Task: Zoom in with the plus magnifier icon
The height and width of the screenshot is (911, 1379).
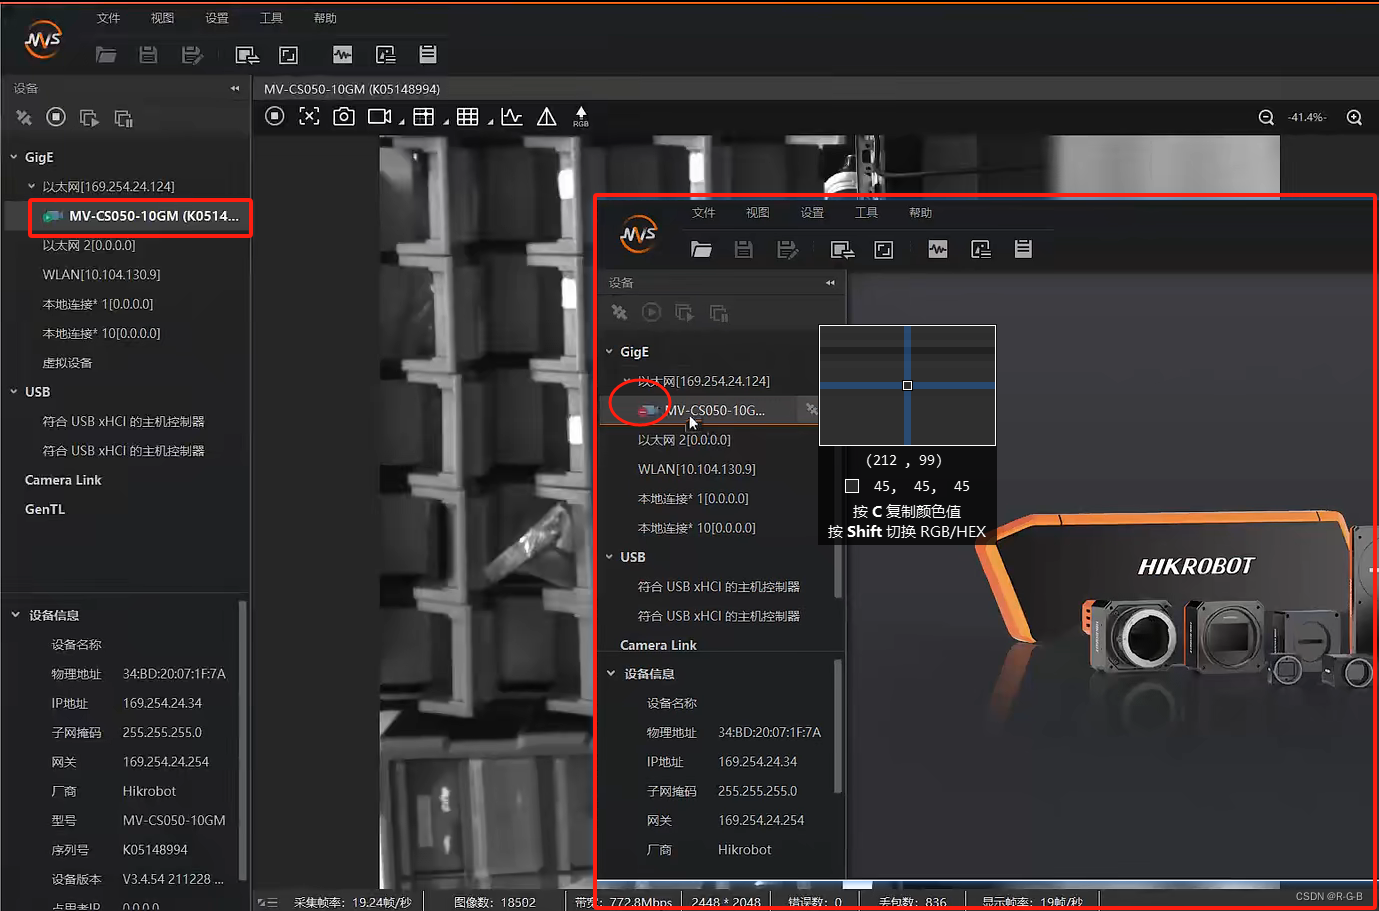Action: 1354,117
